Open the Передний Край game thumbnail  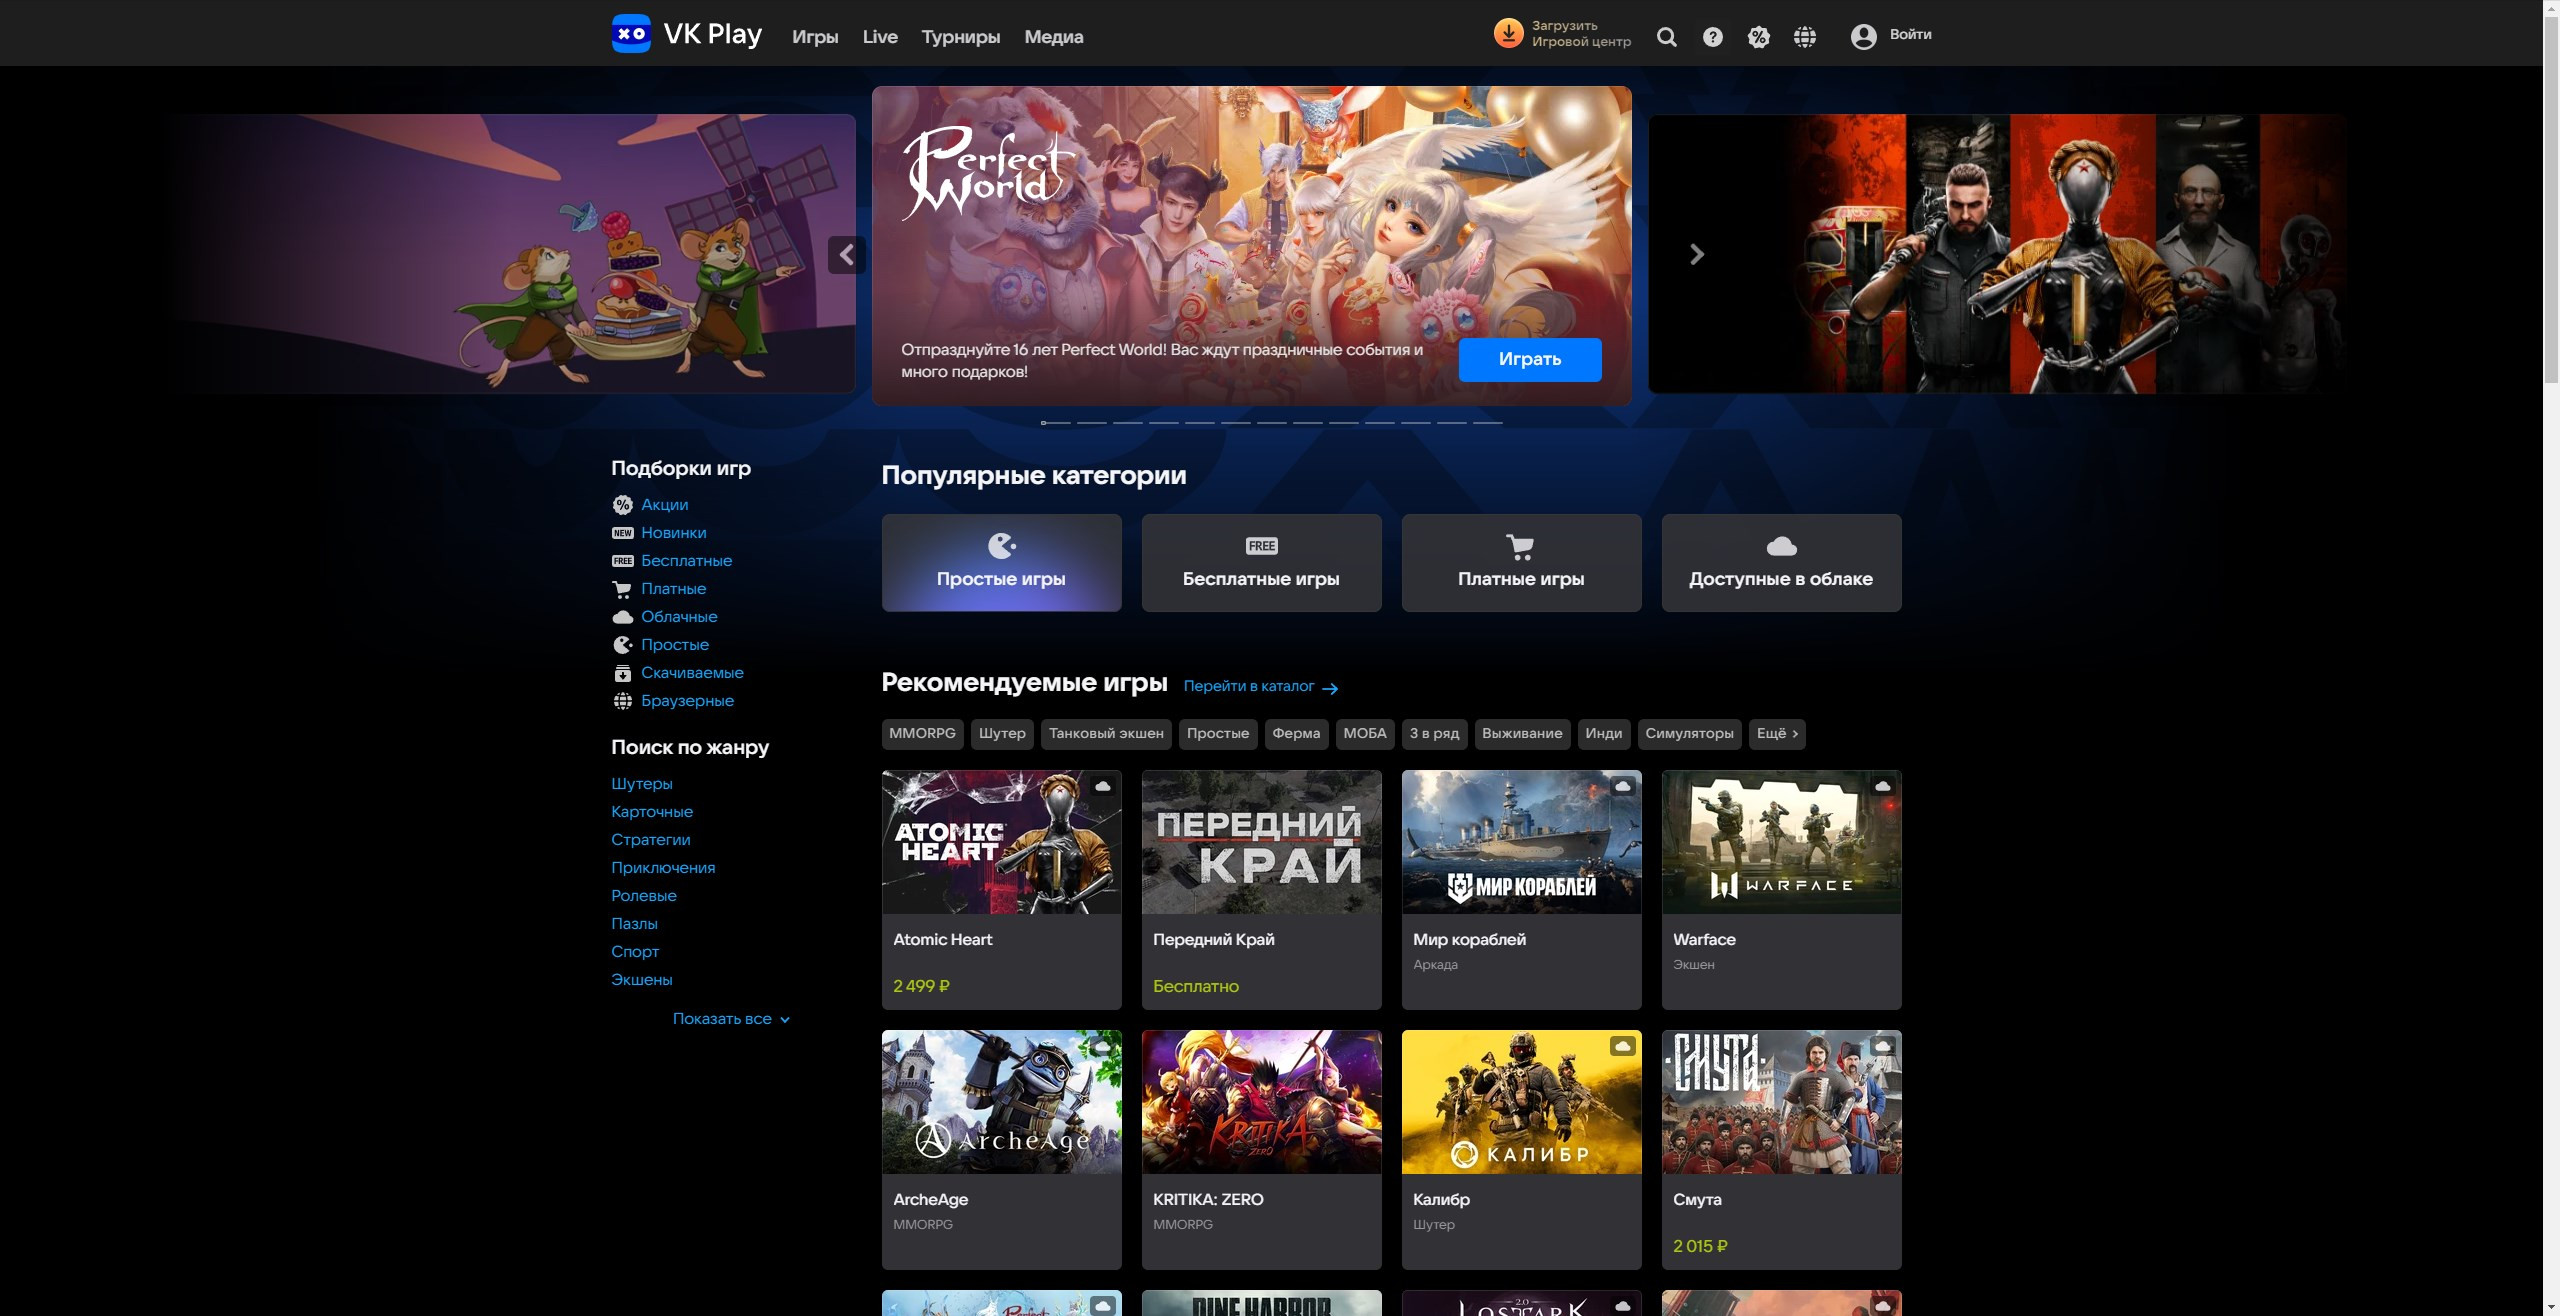pyautogui.click(x=1261, y=842)
